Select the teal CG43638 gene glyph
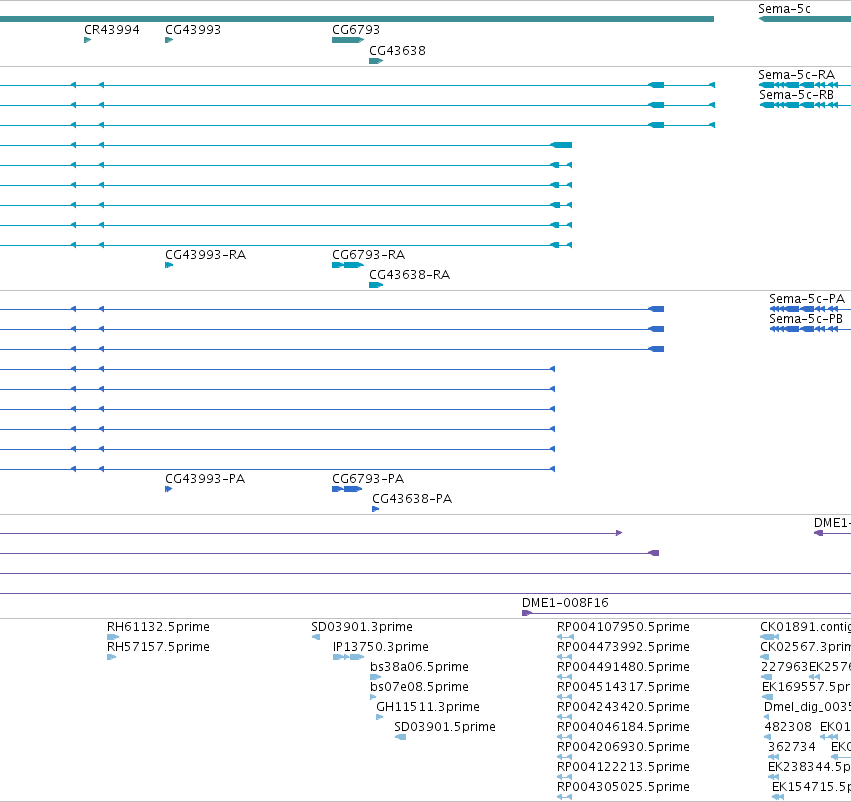This screenshot has width=851, height=802. (x=376, y=61)
